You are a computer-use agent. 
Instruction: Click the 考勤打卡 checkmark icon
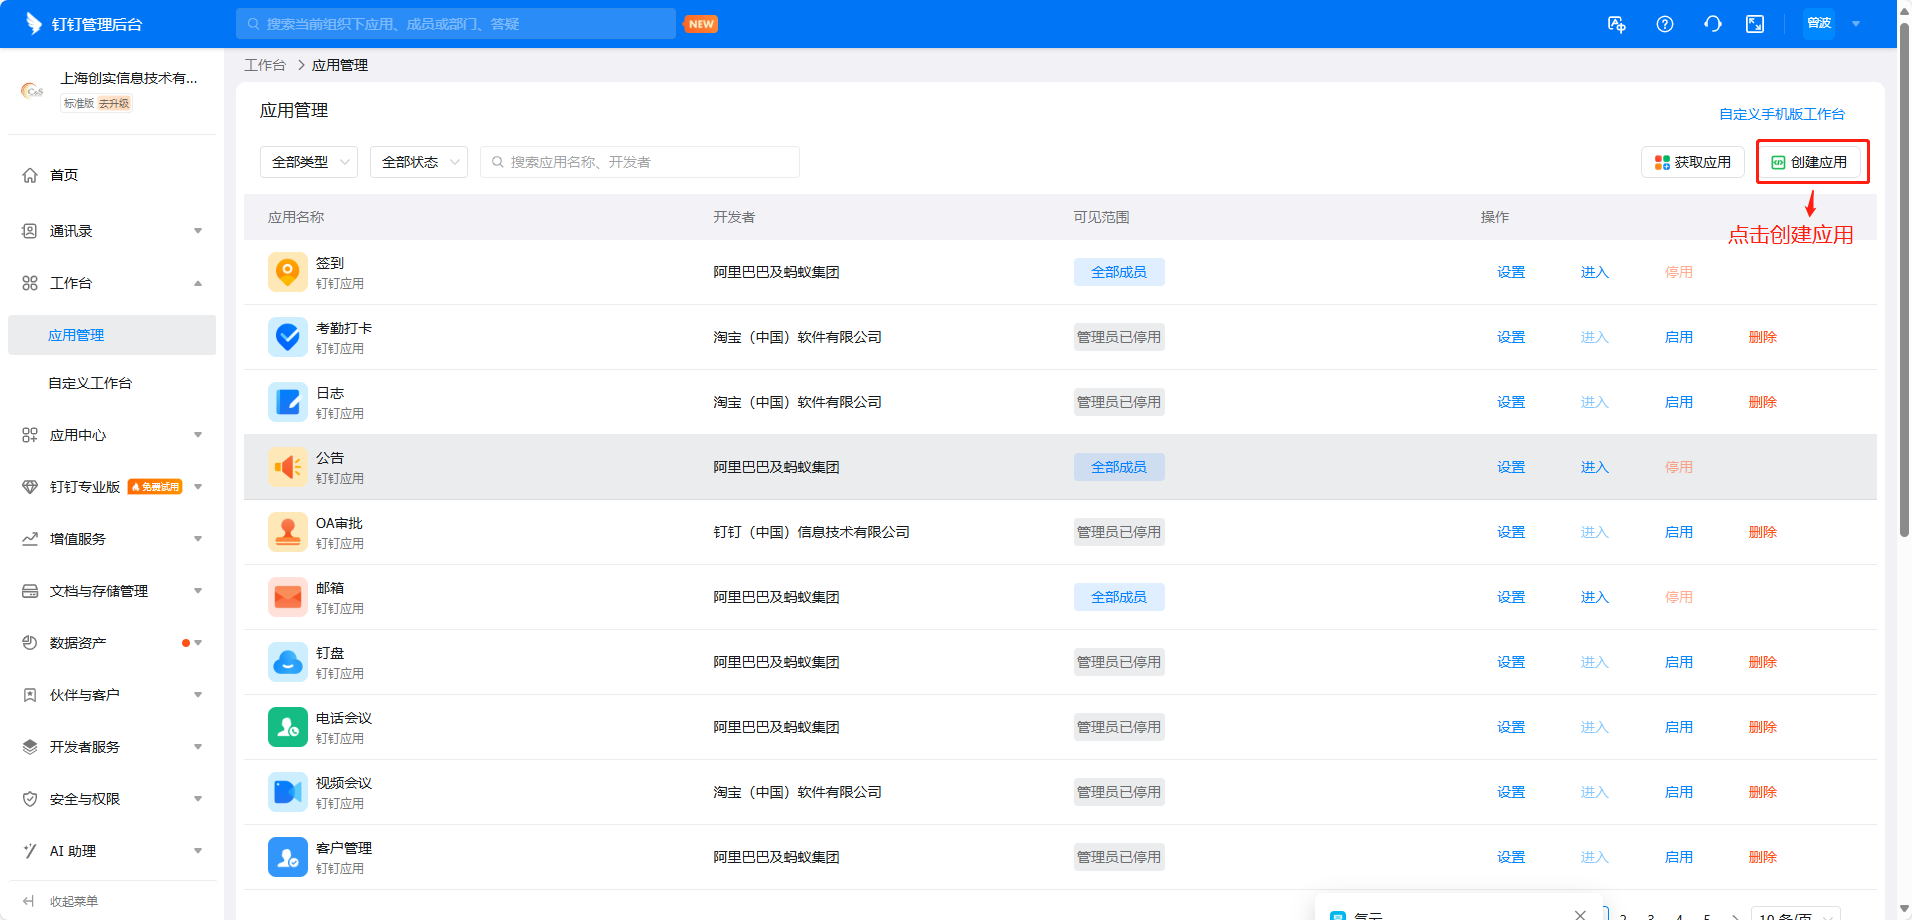[x=287, y=337]
